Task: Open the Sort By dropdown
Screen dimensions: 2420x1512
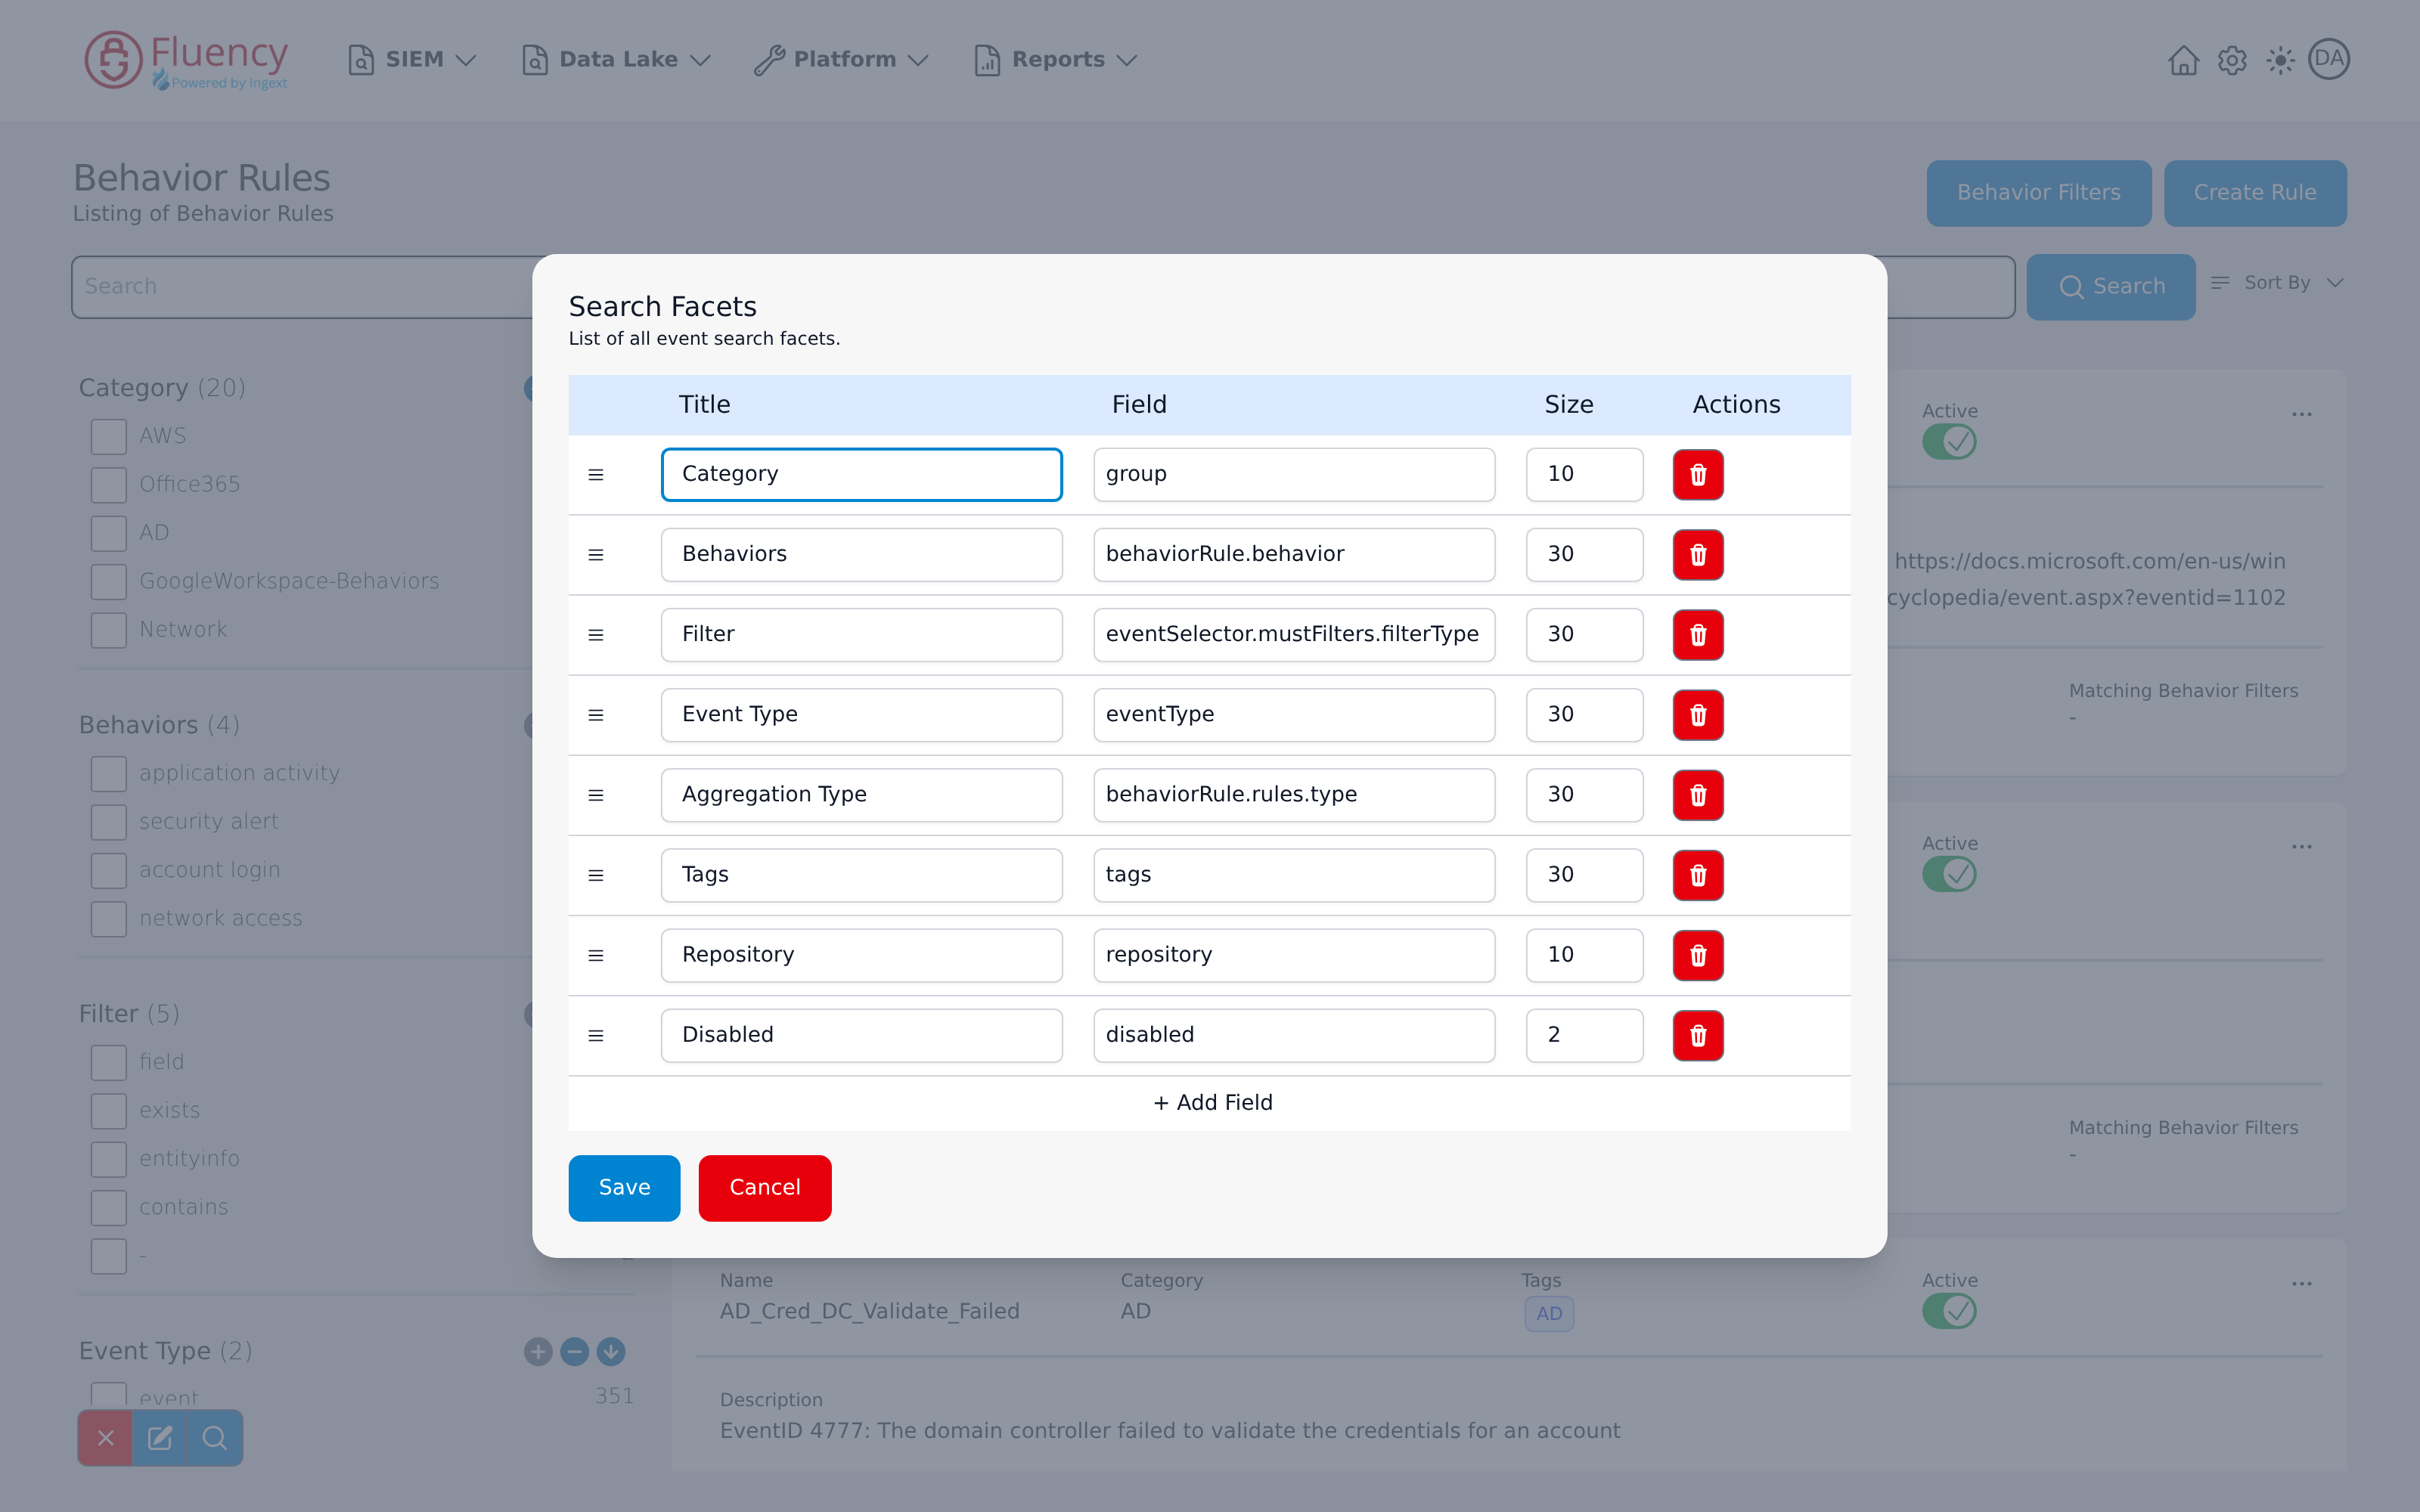Action: 2277,283
